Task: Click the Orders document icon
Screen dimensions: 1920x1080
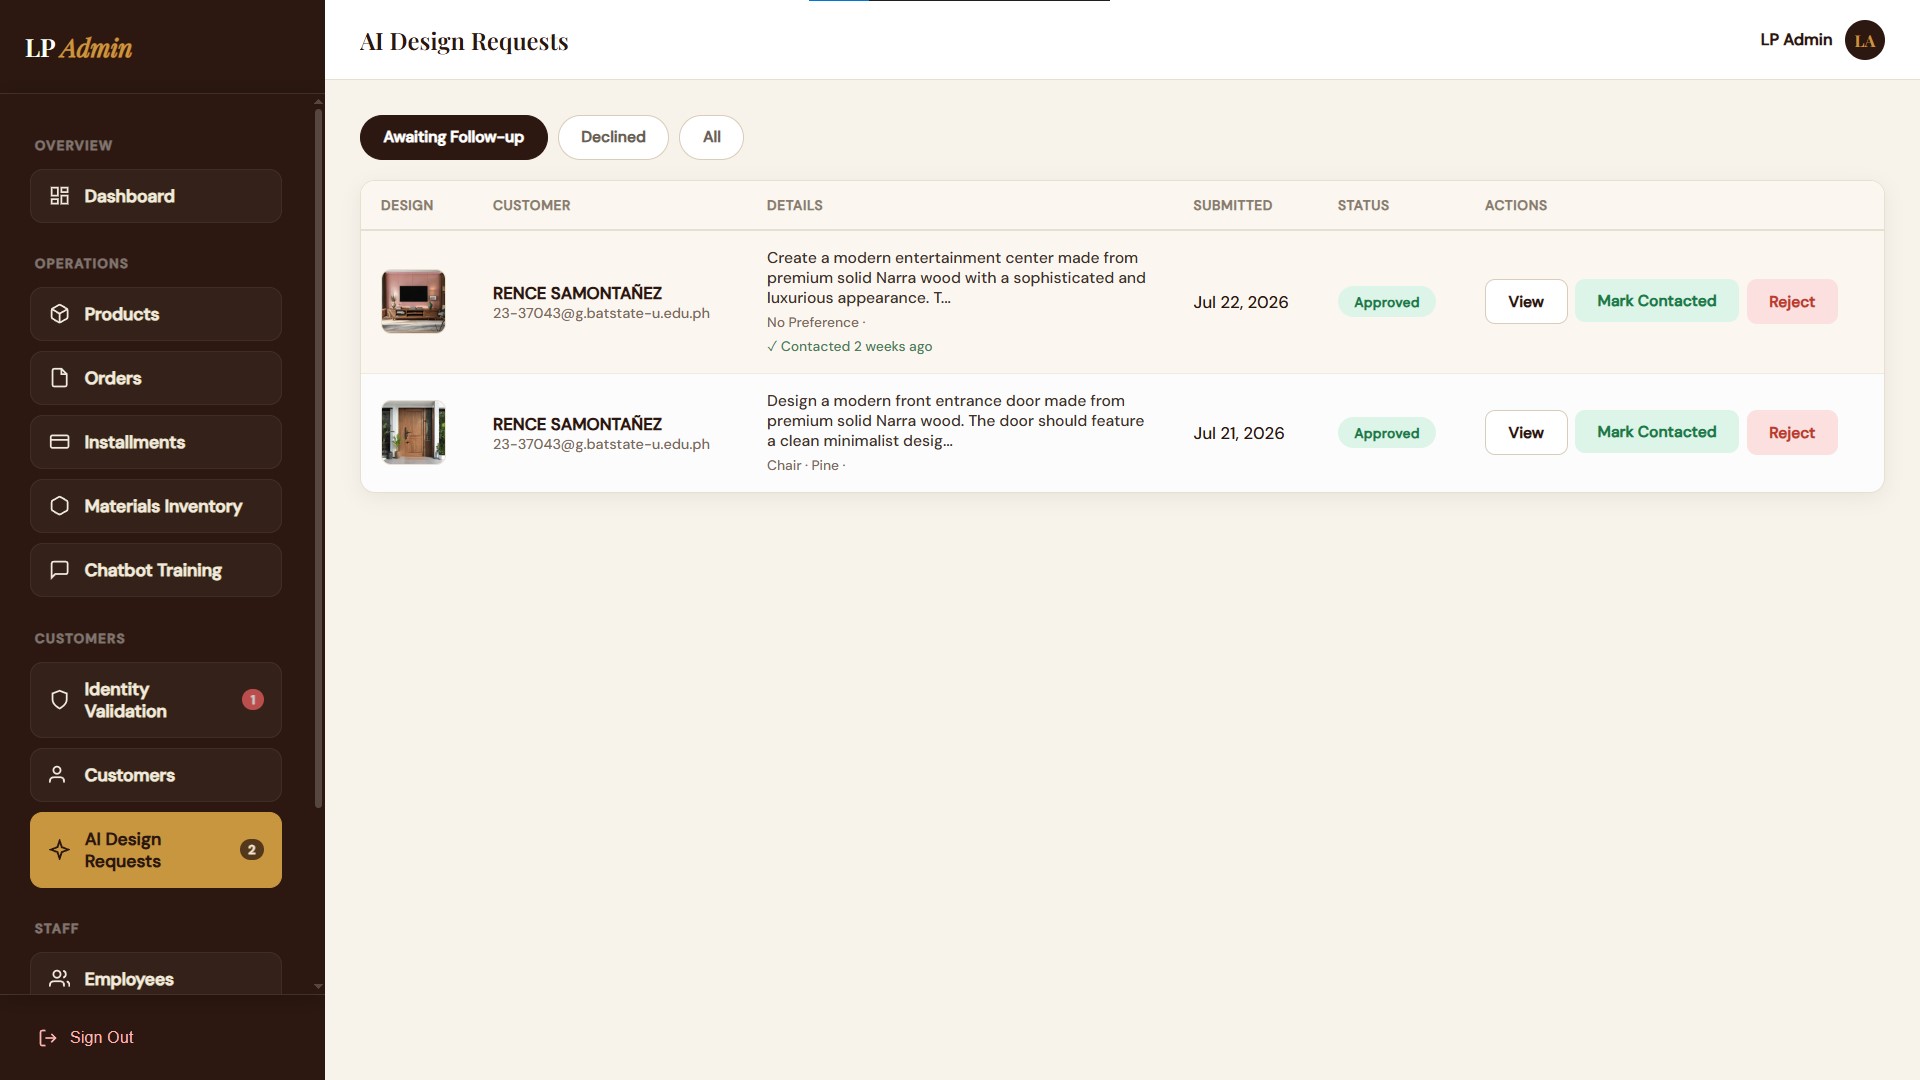Action: point(60,378)
